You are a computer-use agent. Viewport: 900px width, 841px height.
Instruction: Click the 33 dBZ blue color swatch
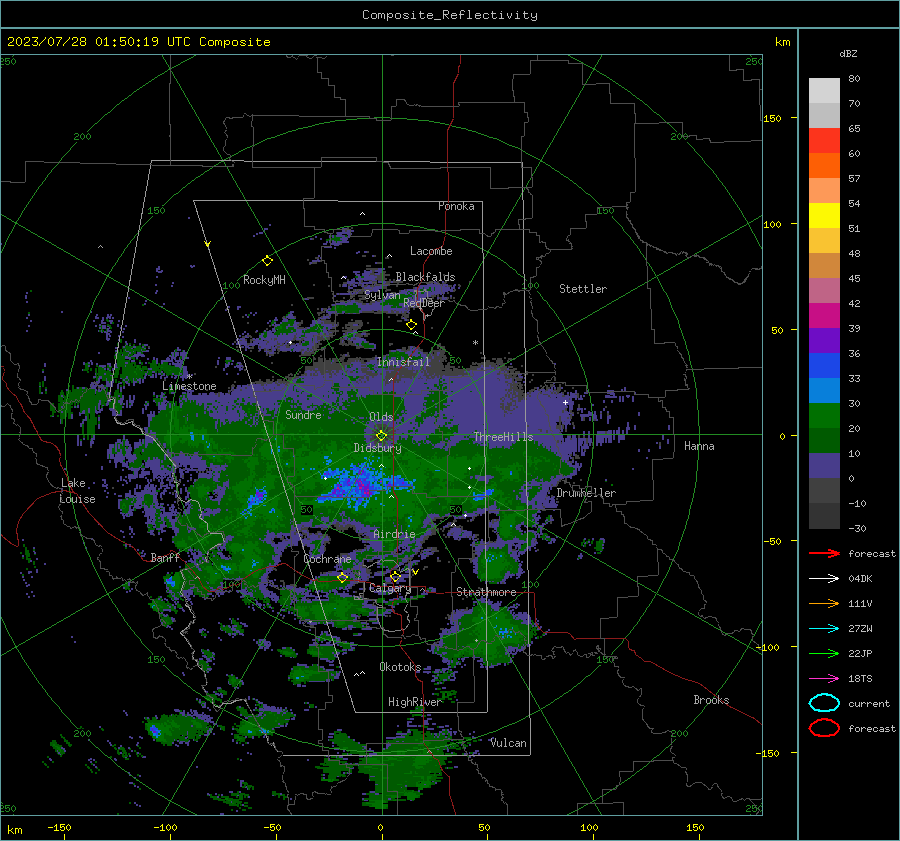coord(824,365)
